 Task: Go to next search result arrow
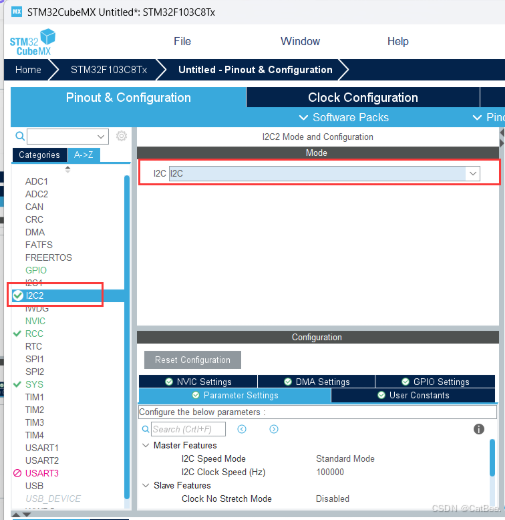point(274,429)
